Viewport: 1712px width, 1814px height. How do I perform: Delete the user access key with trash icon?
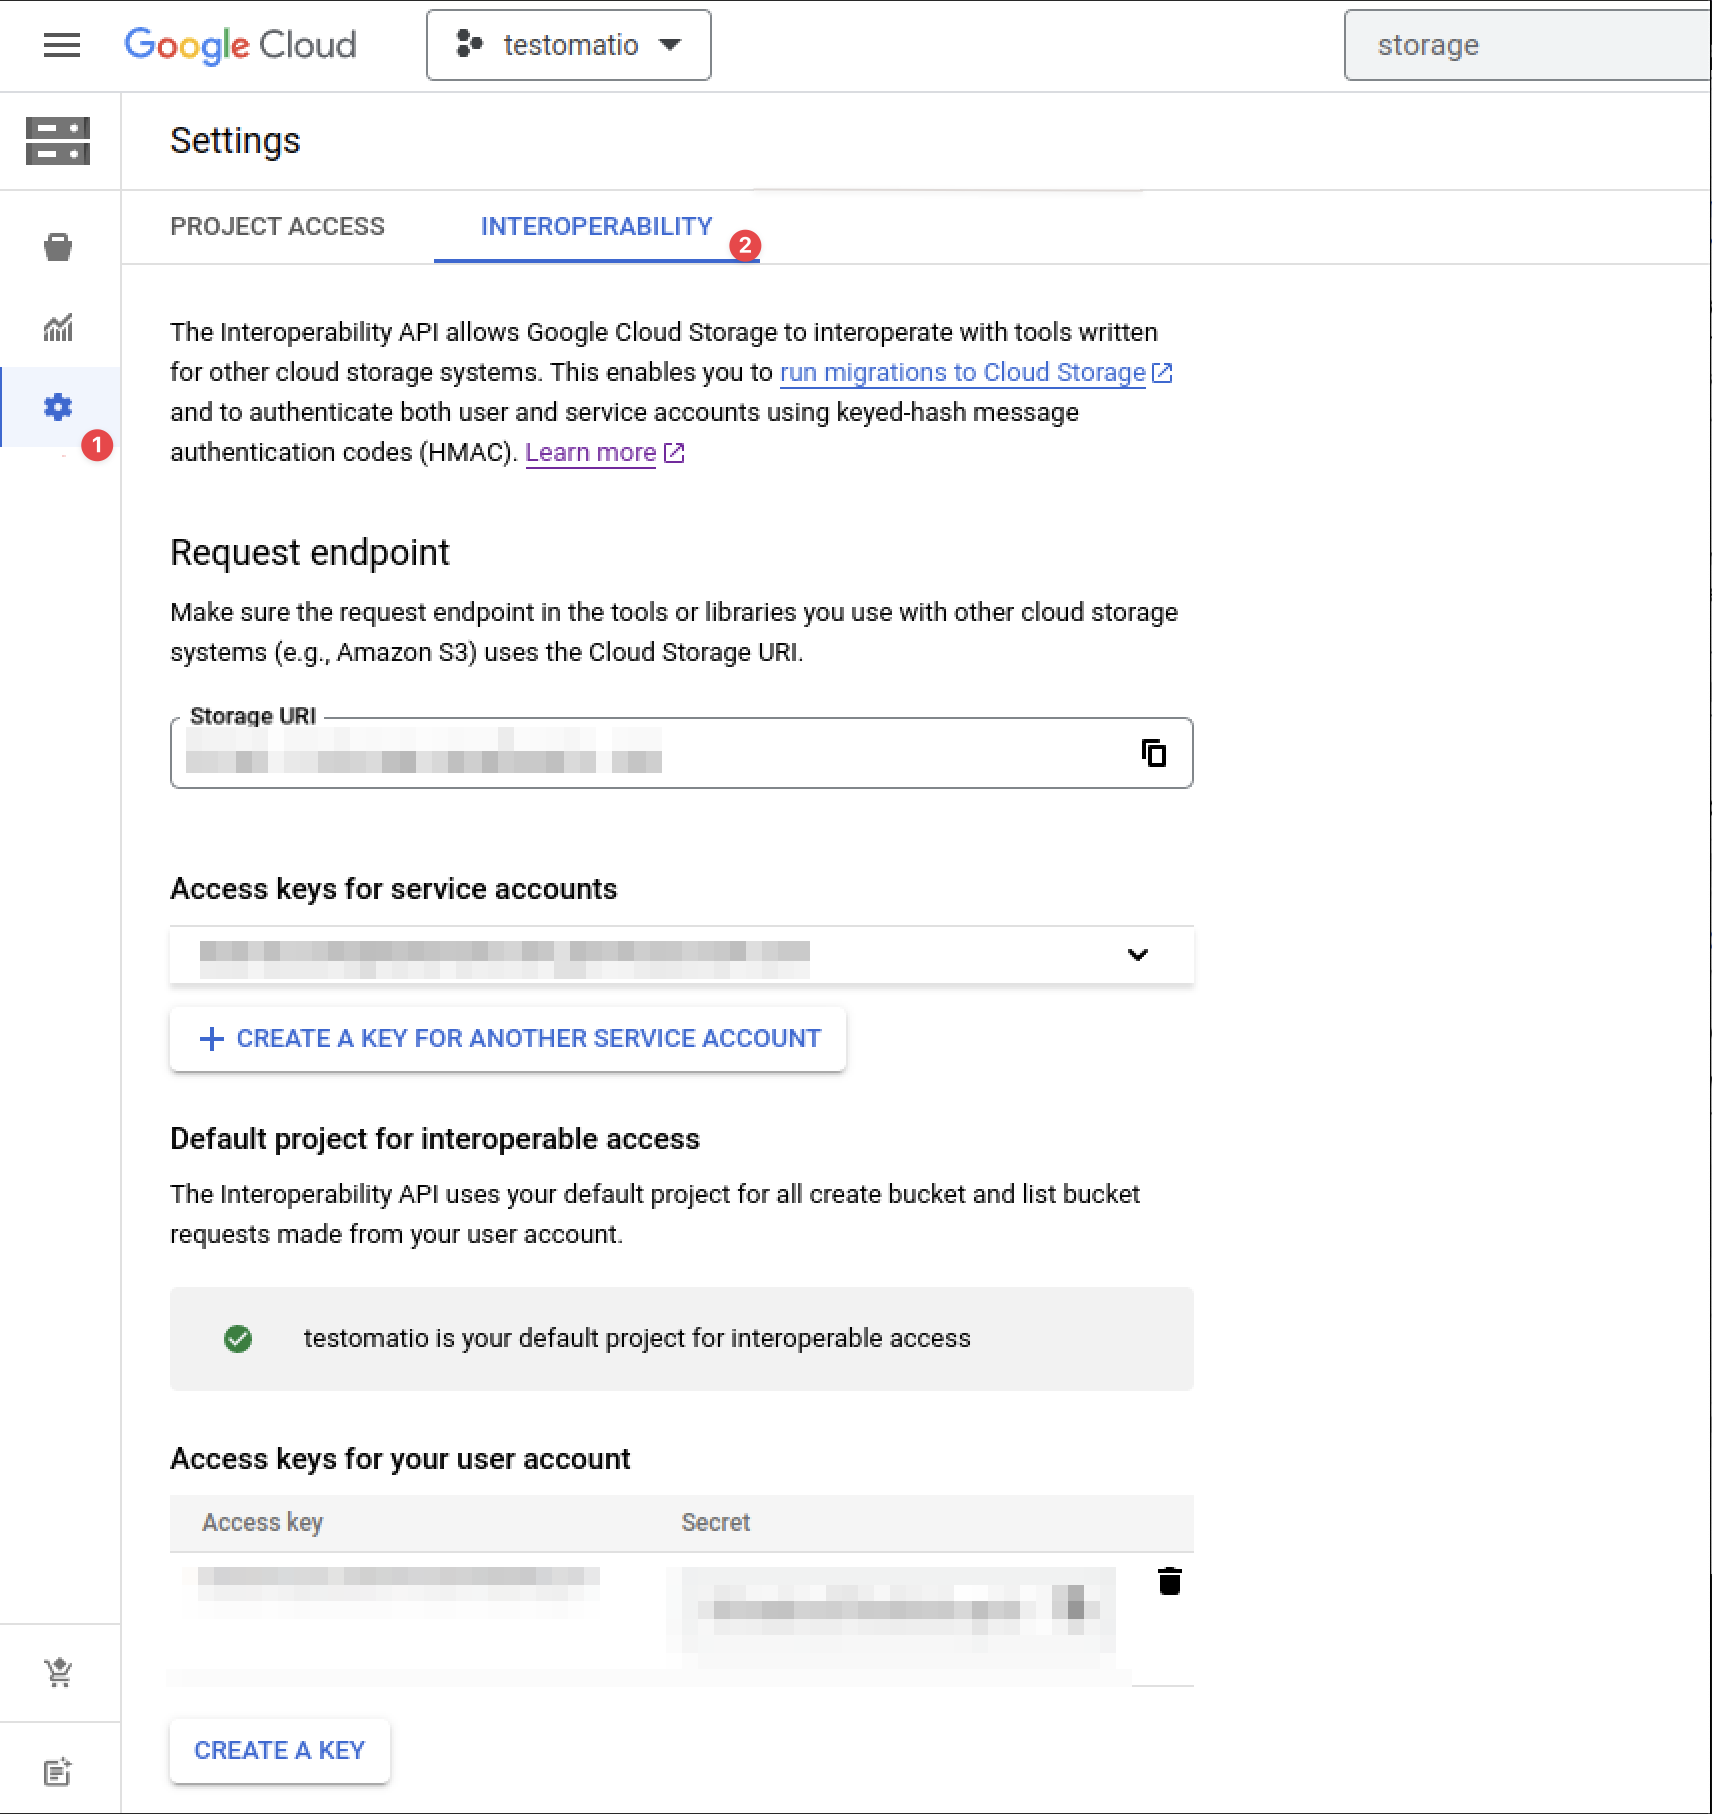click(1169, 1581)
